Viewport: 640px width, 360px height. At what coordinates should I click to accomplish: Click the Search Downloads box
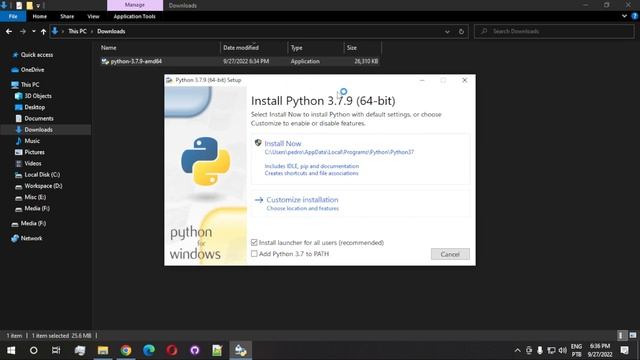(554, 31)
